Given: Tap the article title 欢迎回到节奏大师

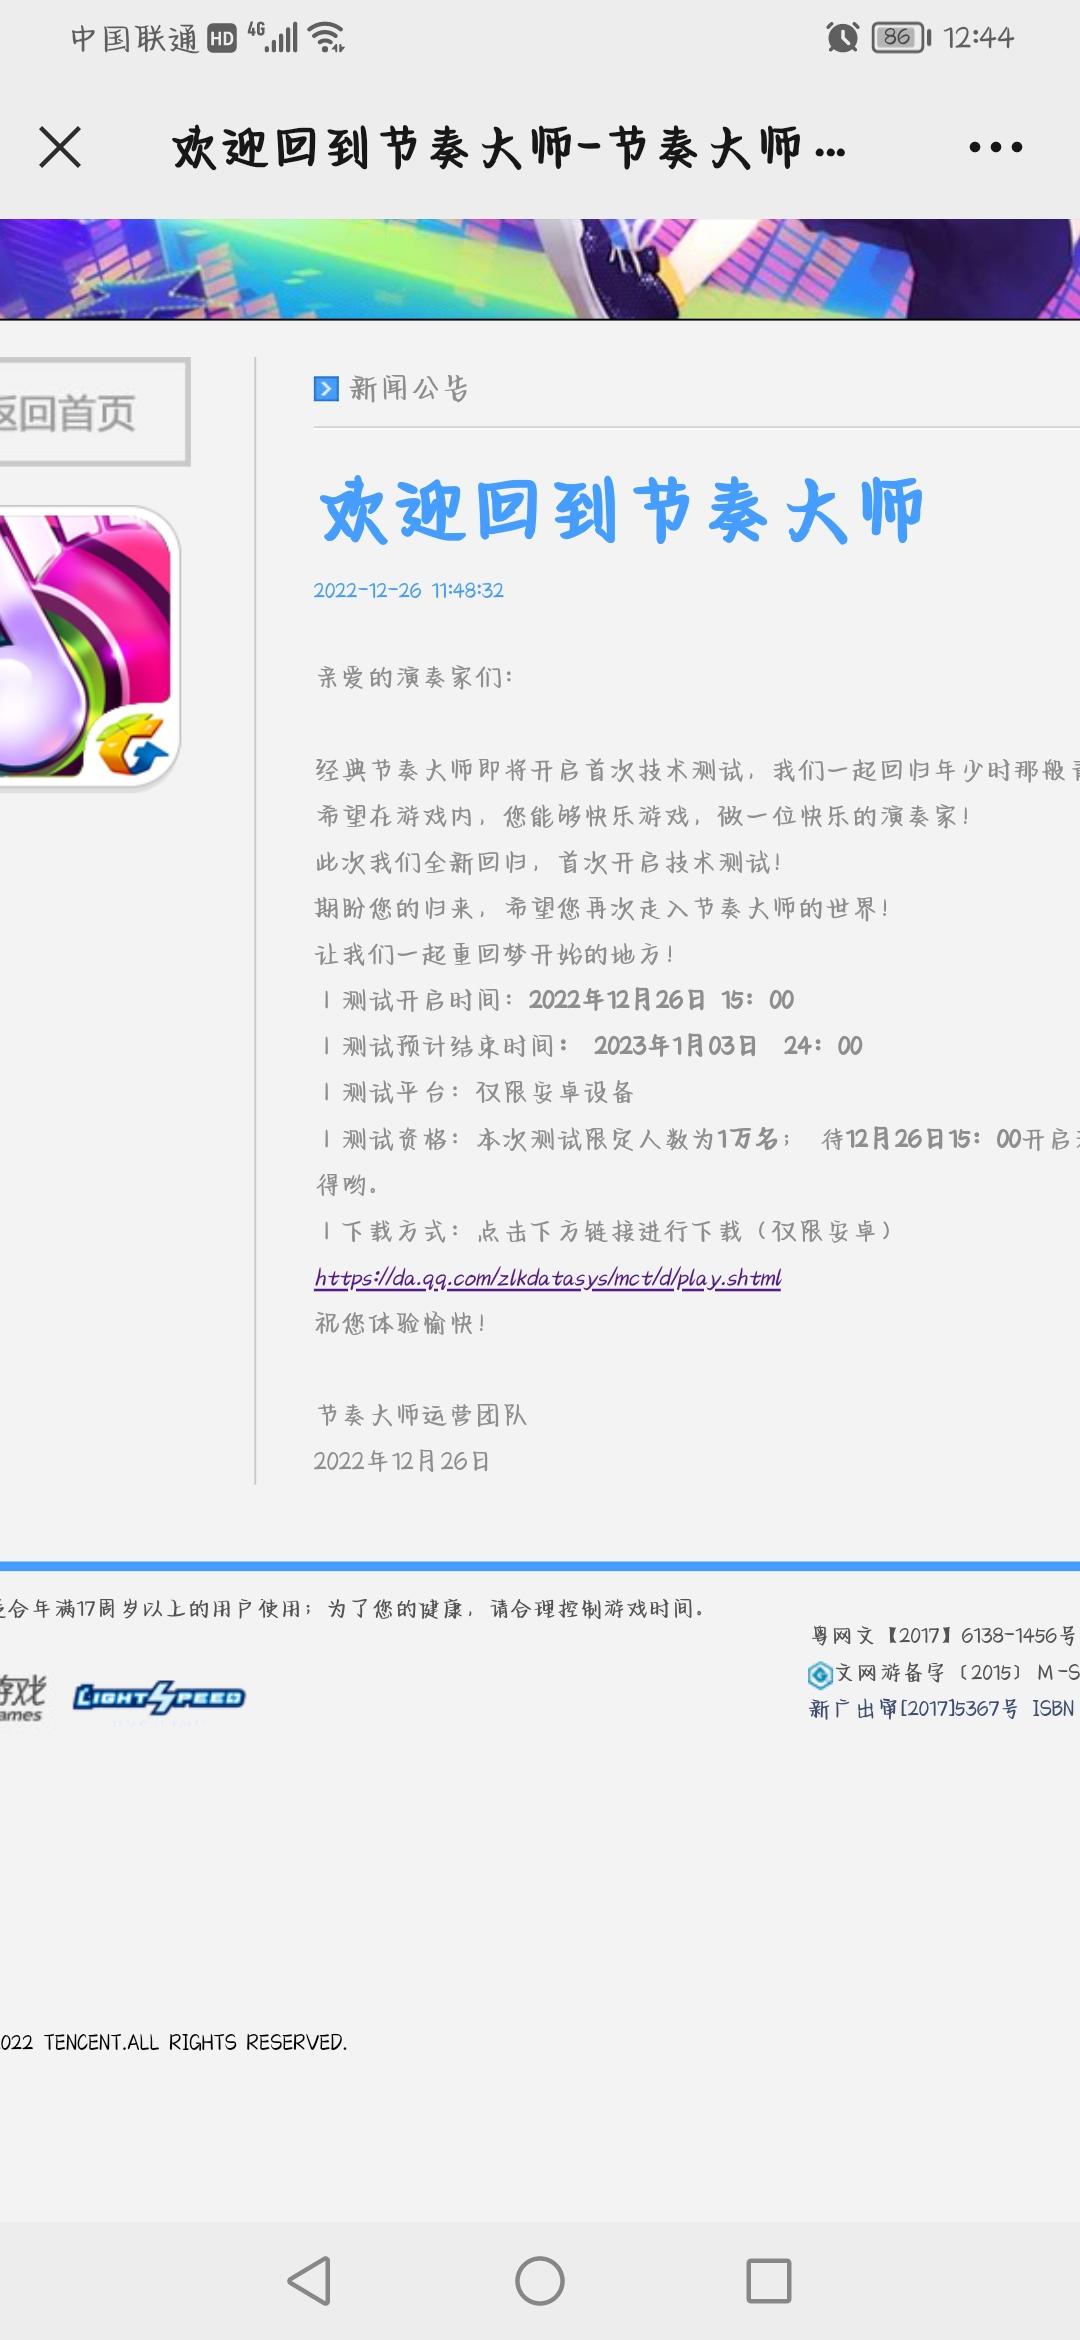Looking at the screenshot, I should (620, 510).
